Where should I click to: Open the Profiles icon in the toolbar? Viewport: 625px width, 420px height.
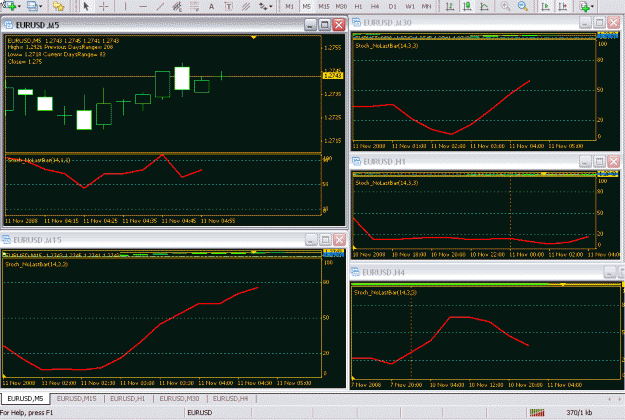point(32,6)
